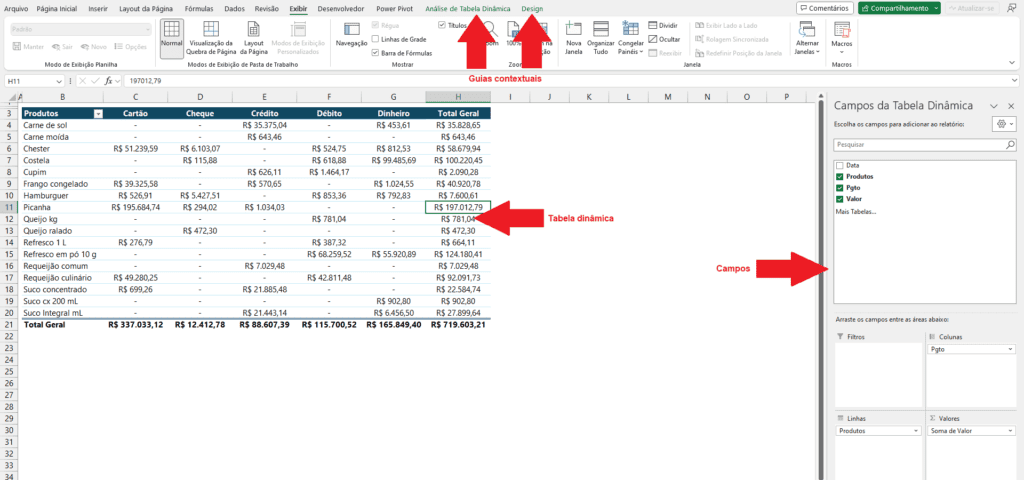This screenshot has height=480, width=1024.
Task: Collapse the ribbon with the chevron
Action: click(x=1012, y=62)
